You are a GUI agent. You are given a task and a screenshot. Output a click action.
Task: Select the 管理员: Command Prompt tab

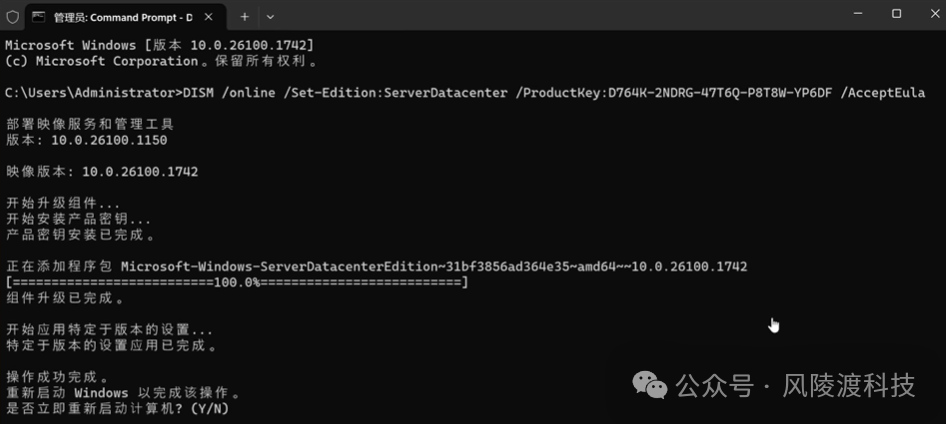pos(120,16)
